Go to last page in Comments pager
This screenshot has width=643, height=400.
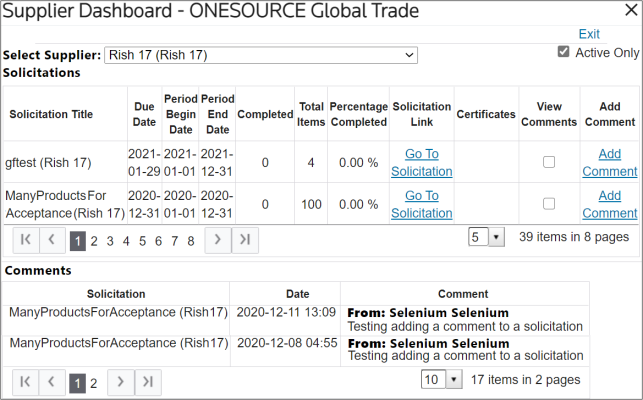(148, 382)
